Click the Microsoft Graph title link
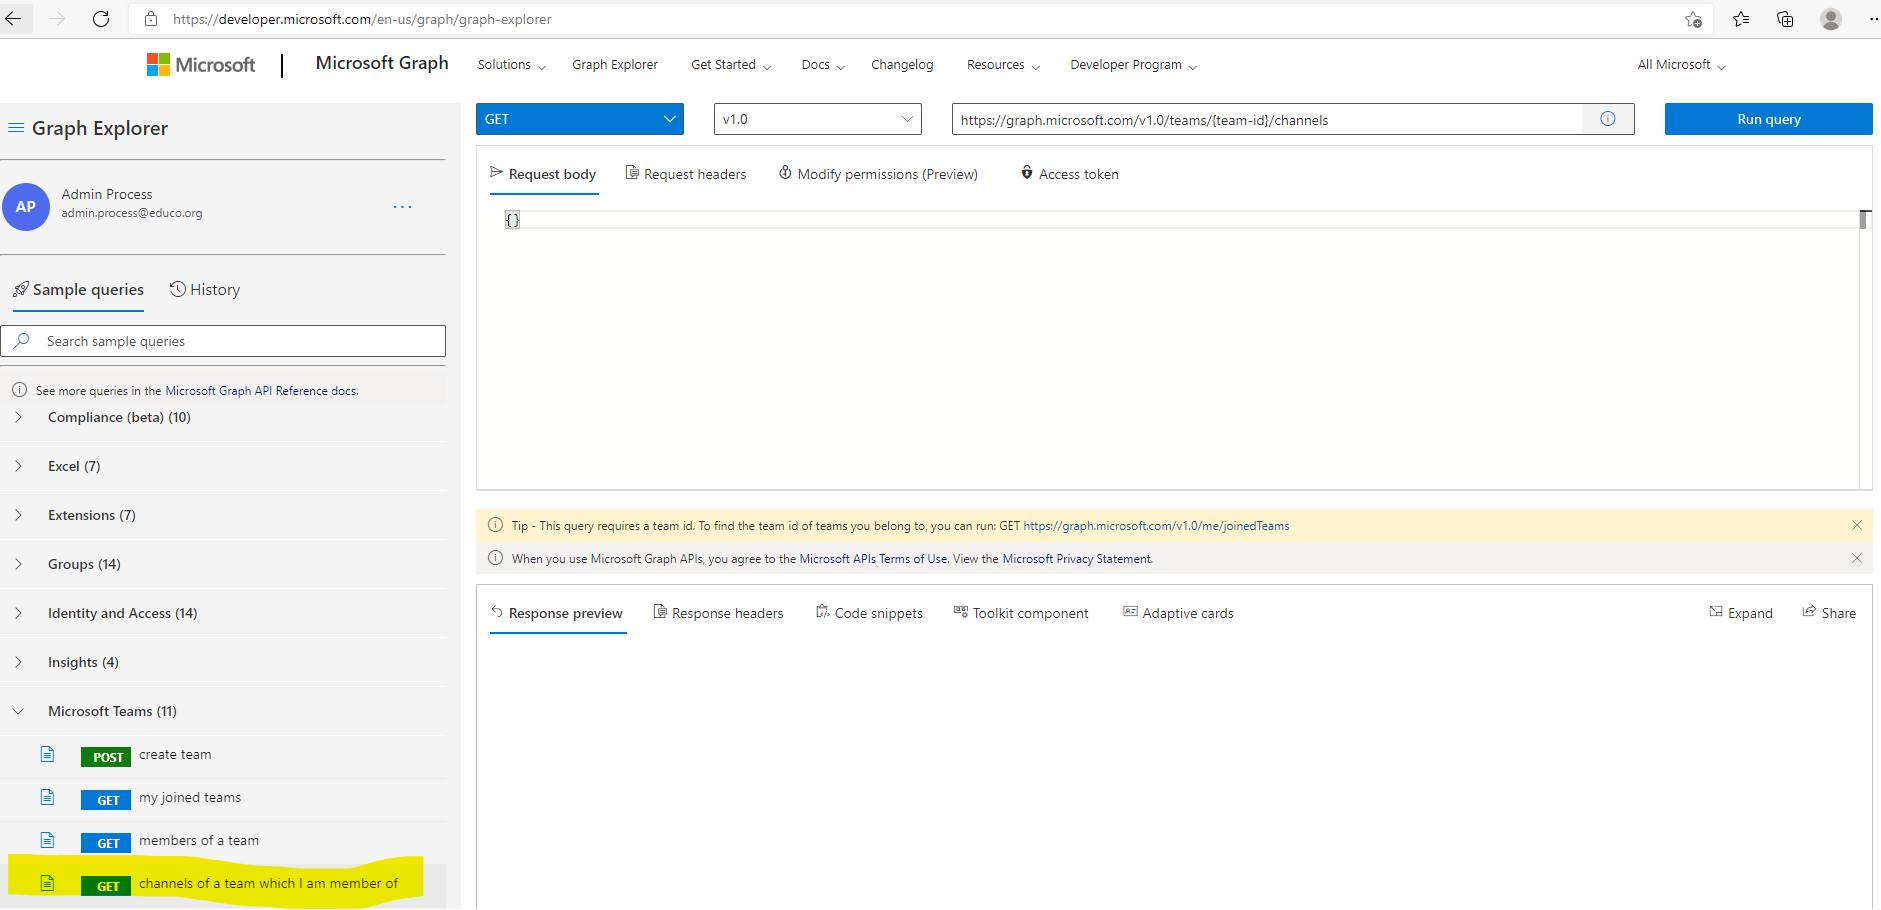 click(x=382, y=63)
